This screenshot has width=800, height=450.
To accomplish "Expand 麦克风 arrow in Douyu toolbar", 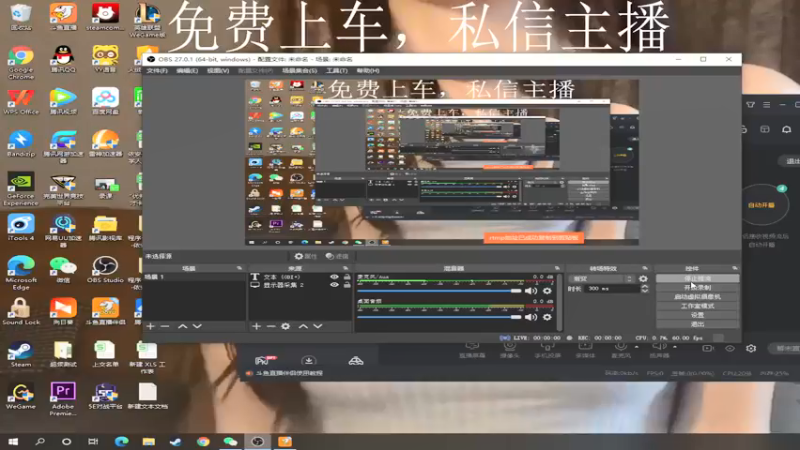I will [636, 347].
